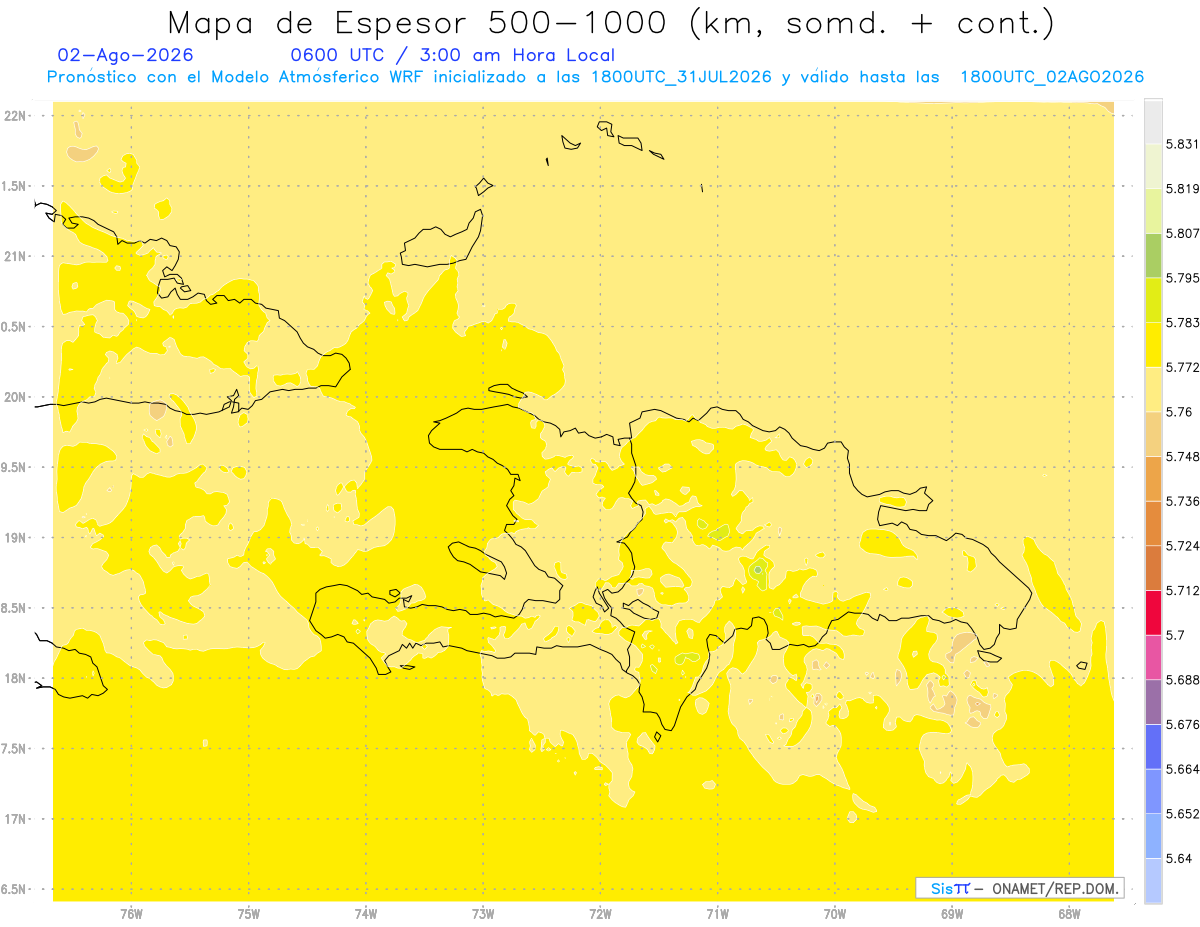Click the colorbar value '5.676'
The height and width of the screenshot is (927, 1200).
tap(1182, 724)
